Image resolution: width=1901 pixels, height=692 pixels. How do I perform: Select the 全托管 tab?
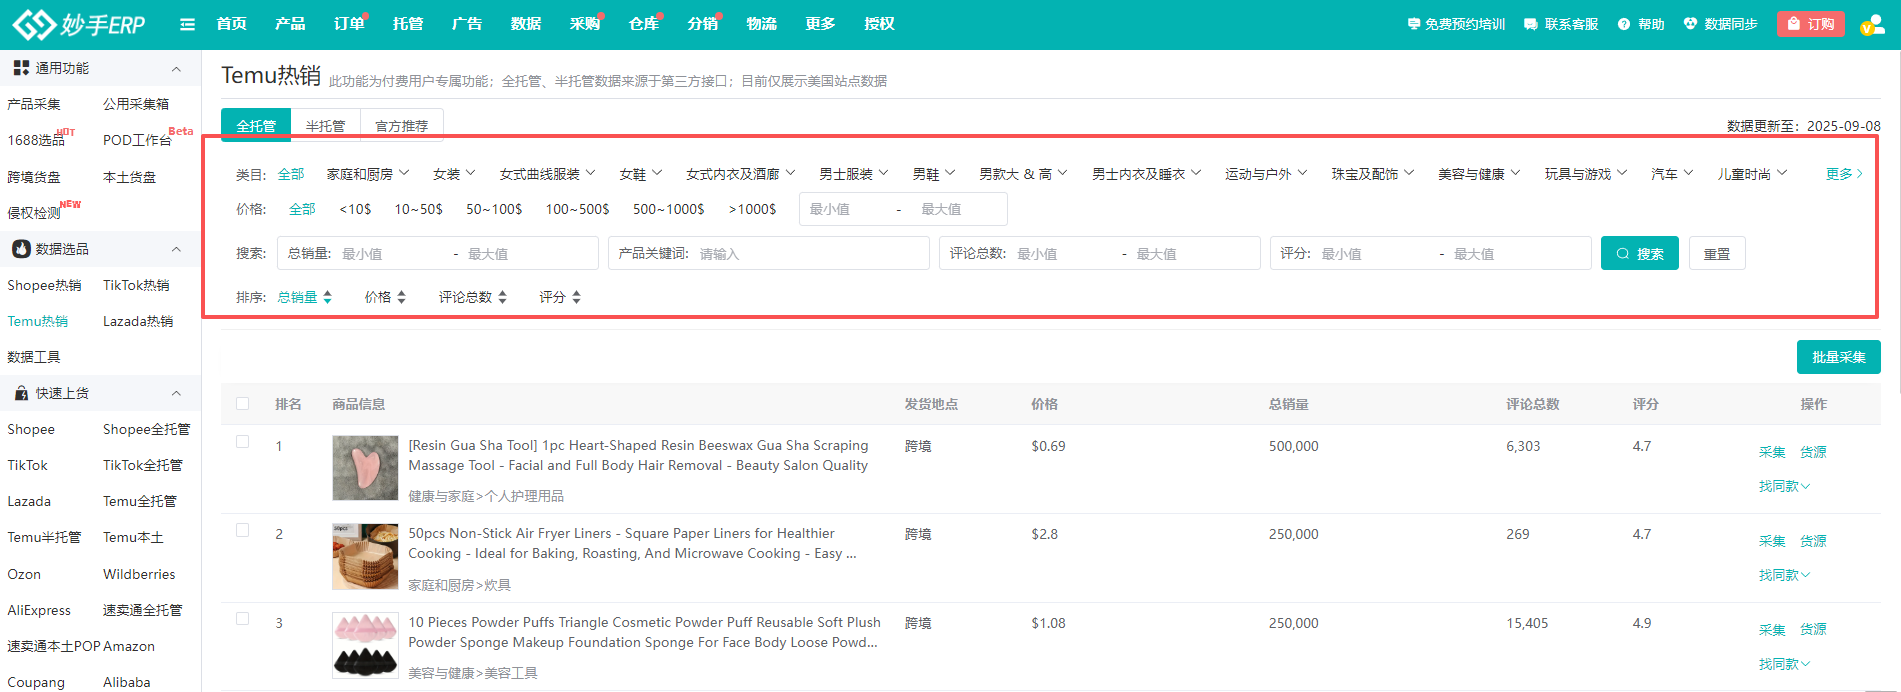pos(256,125)
